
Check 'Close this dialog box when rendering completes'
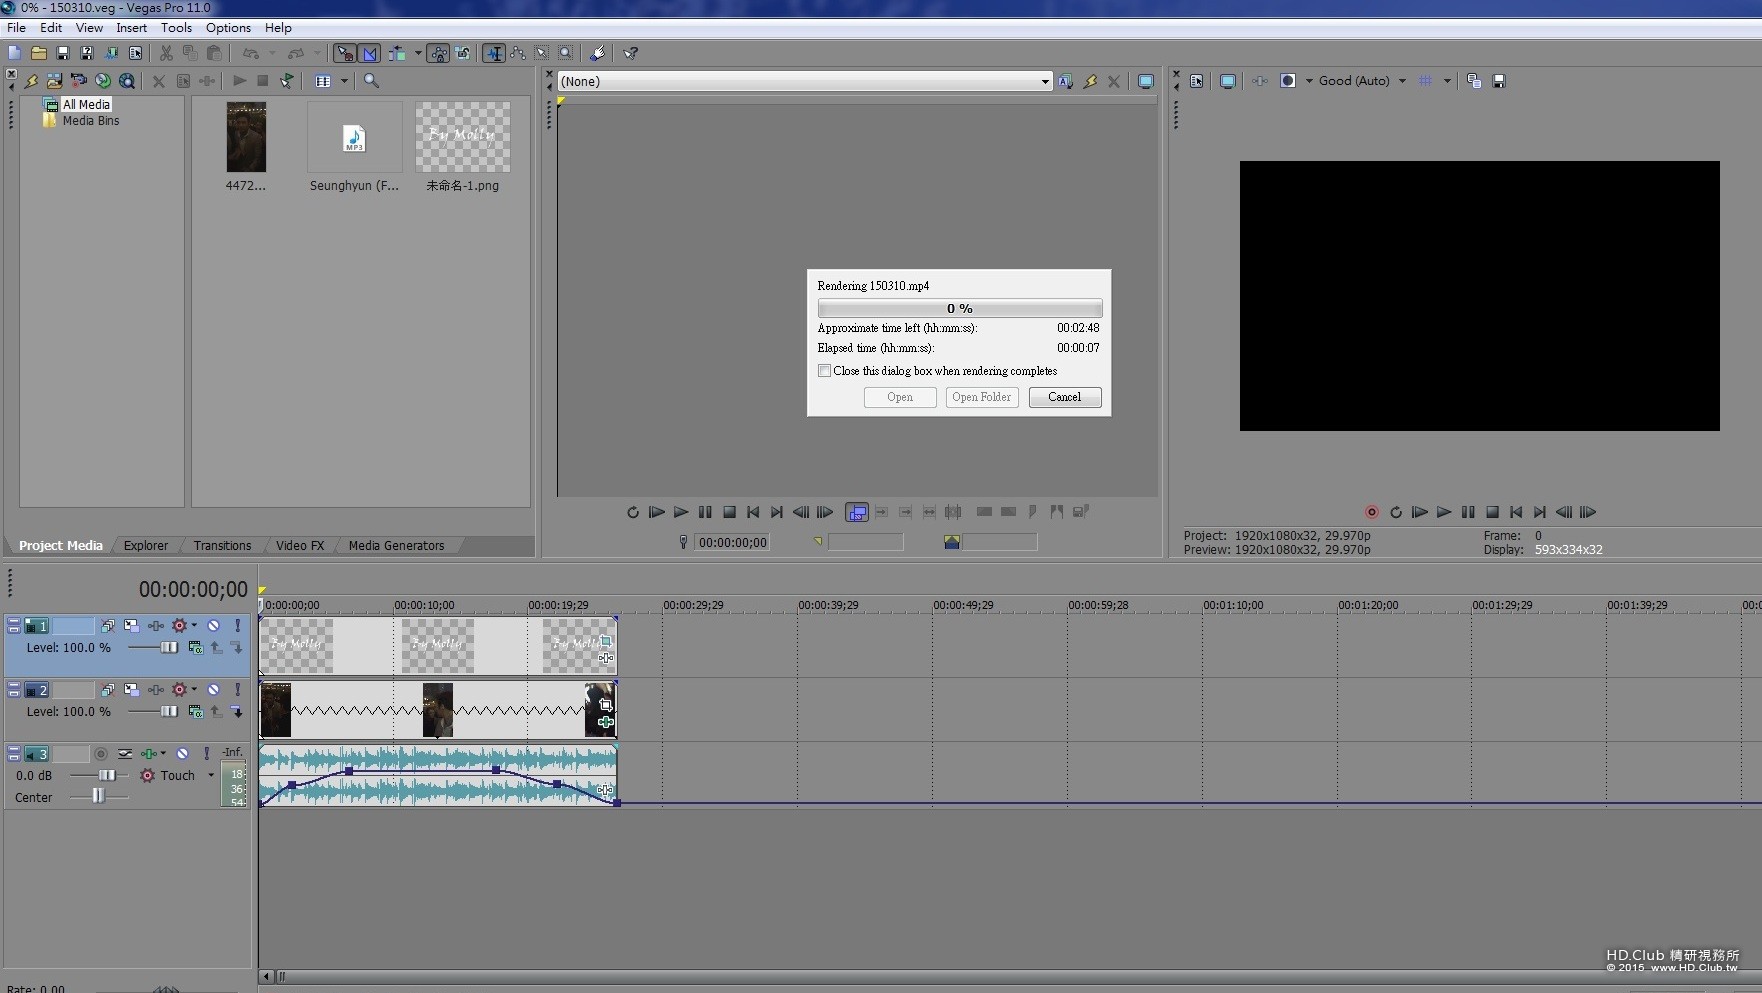click(824, 371)
